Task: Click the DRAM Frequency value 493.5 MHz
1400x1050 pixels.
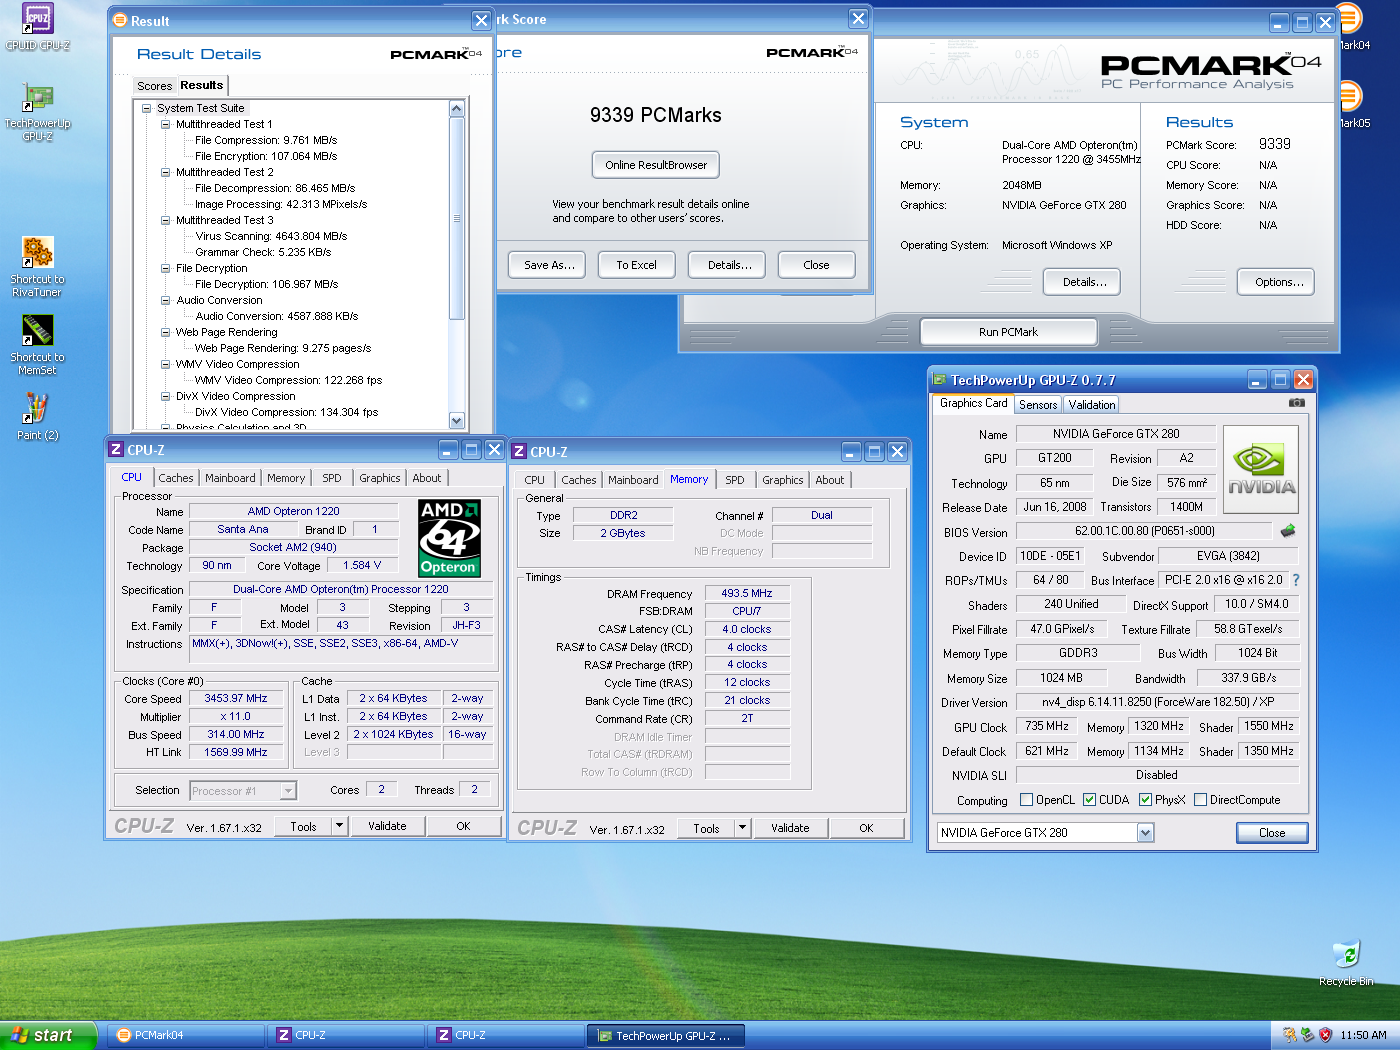Action: click(747, 593)
